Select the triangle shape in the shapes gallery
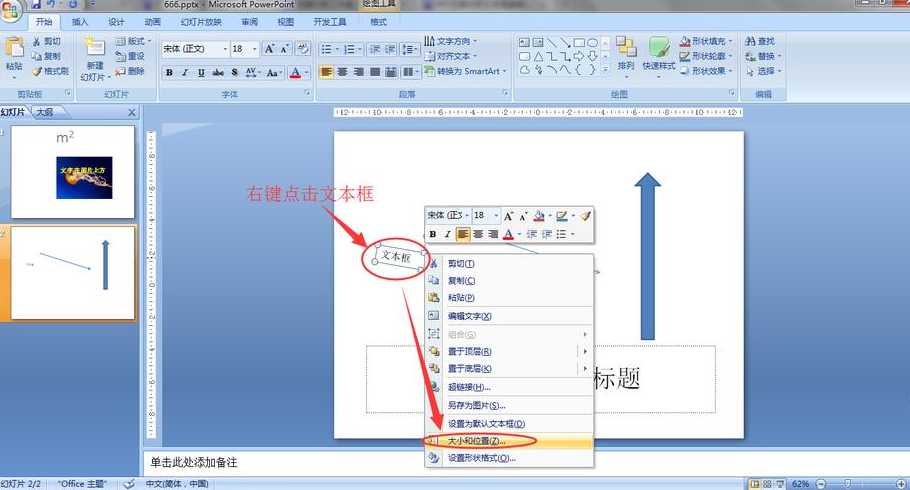910x490 pixels. coord(539,56)
